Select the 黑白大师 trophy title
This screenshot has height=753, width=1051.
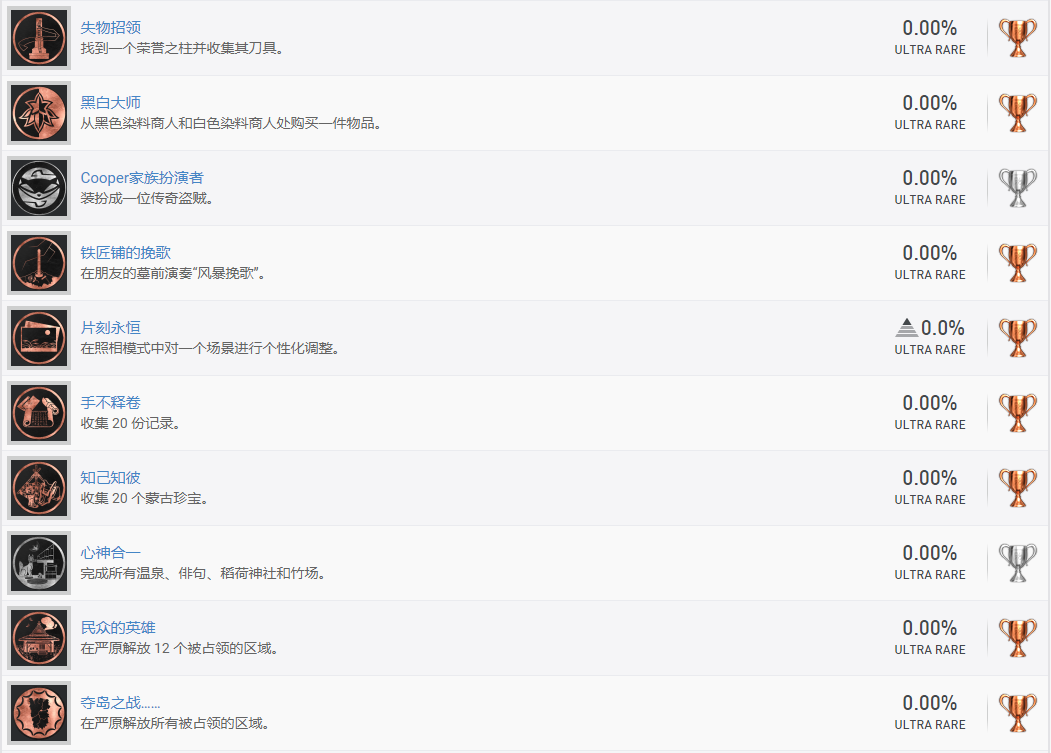(x=111, y=102)
